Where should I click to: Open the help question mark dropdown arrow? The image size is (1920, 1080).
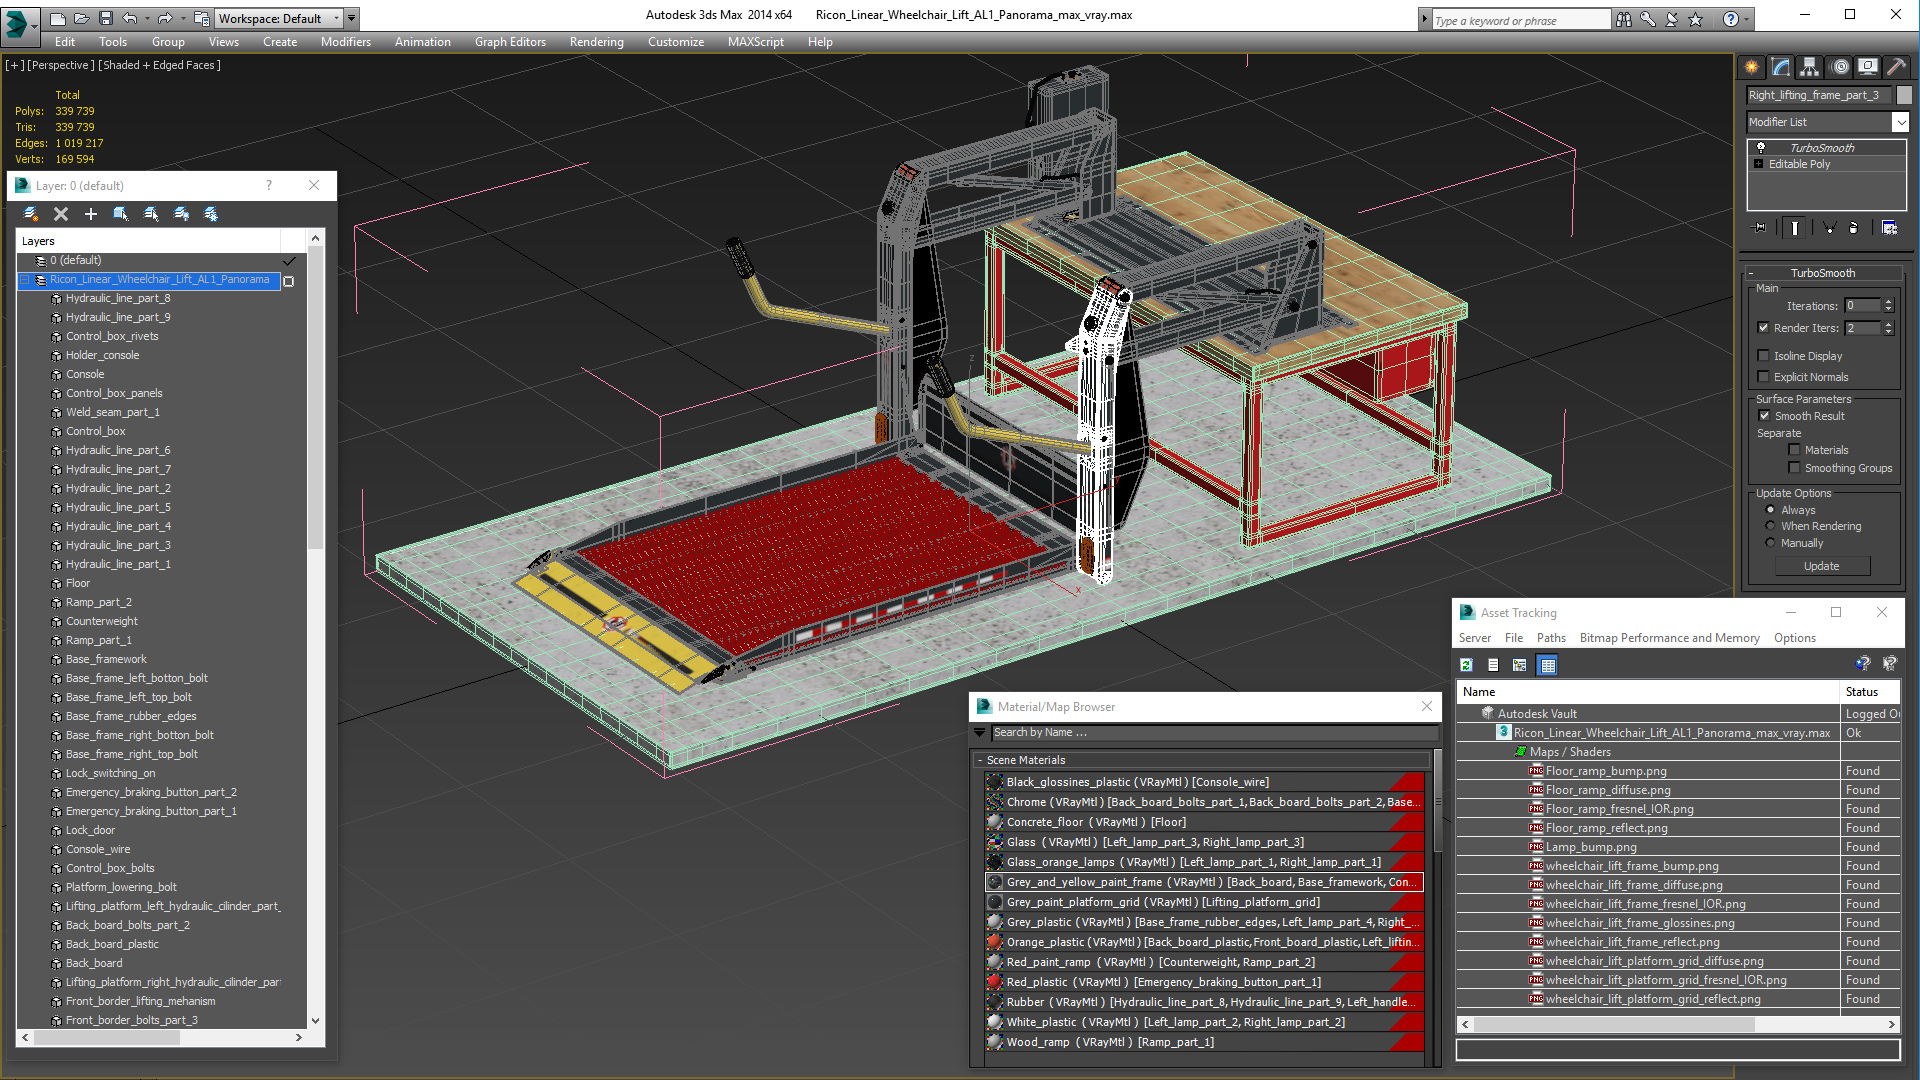point(1747,19)
